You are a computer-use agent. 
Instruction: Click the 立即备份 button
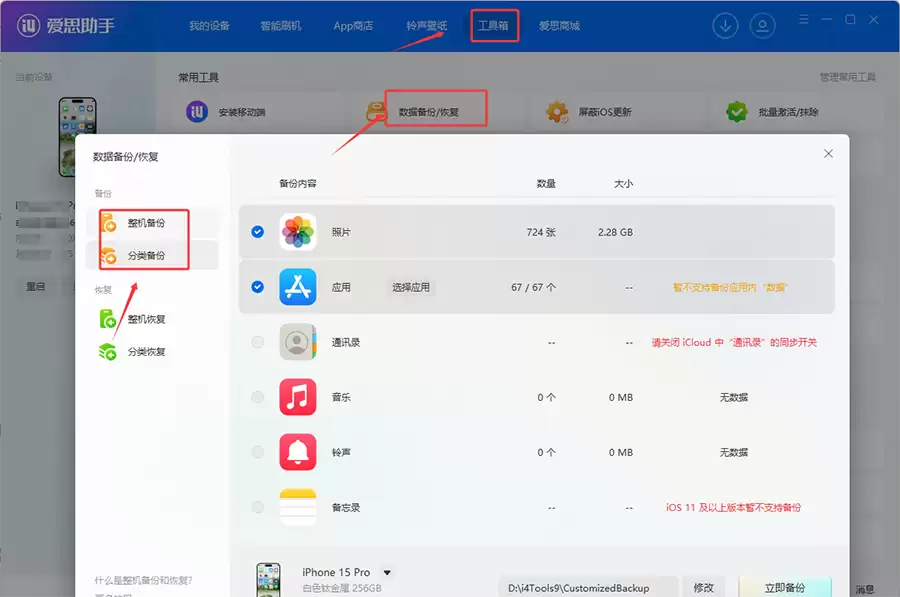click(x=785, y=588)
